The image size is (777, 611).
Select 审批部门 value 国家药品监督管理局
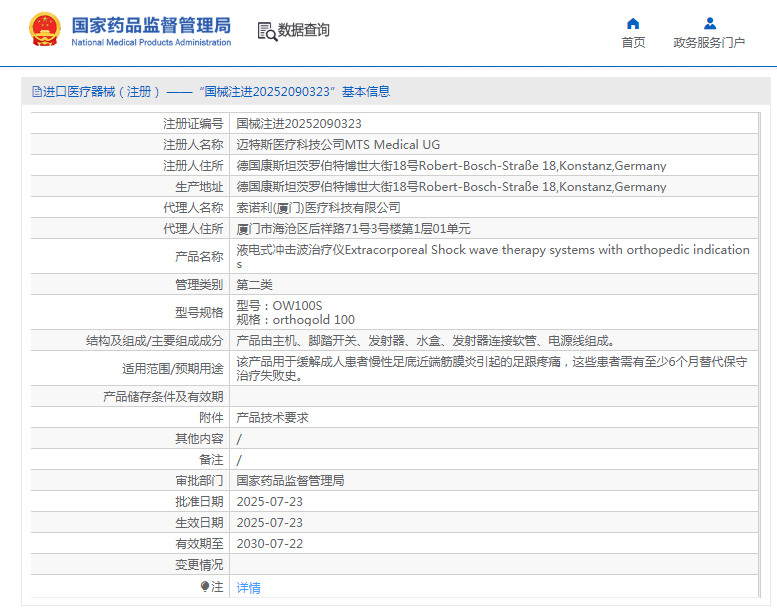(290, 481)
